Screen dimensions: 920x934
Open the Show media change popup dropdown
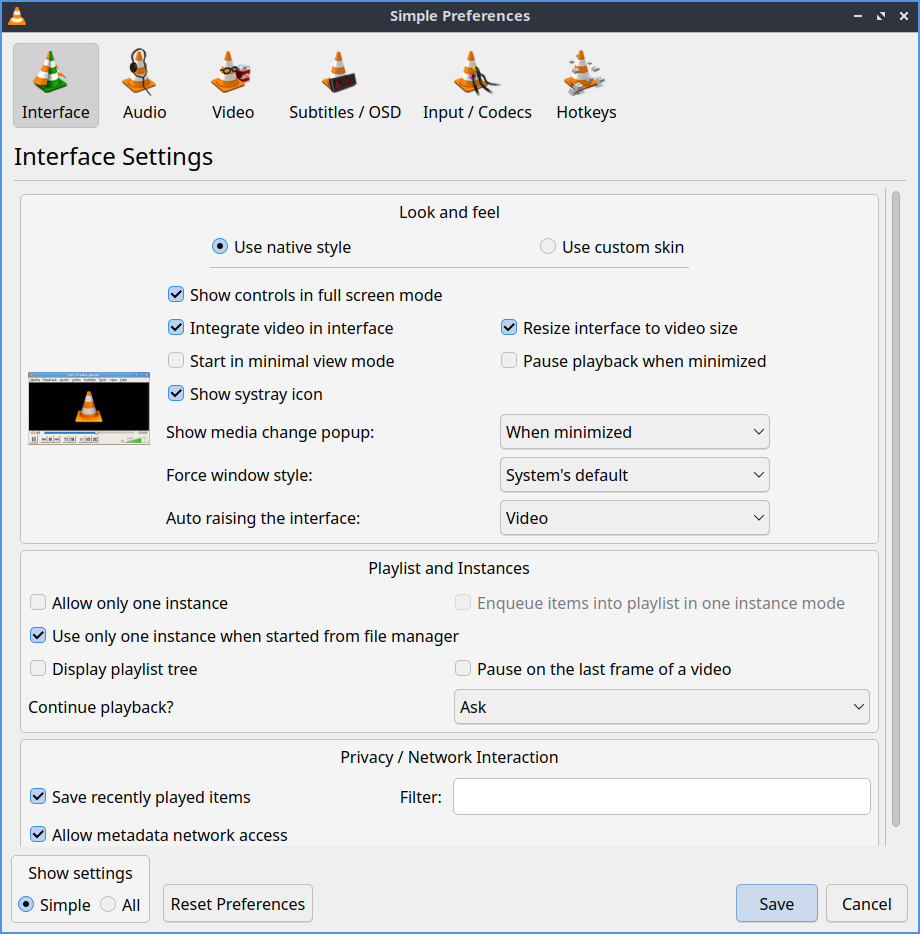634,432
